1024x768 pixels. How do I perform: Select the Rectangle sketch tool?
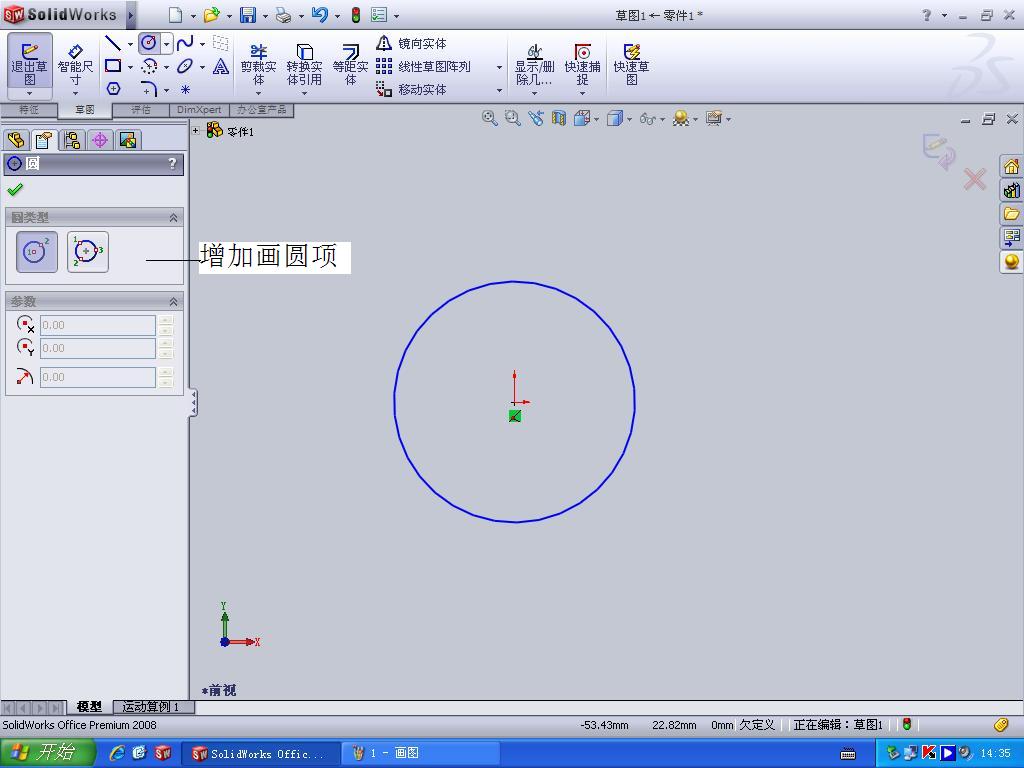[113, 66]
